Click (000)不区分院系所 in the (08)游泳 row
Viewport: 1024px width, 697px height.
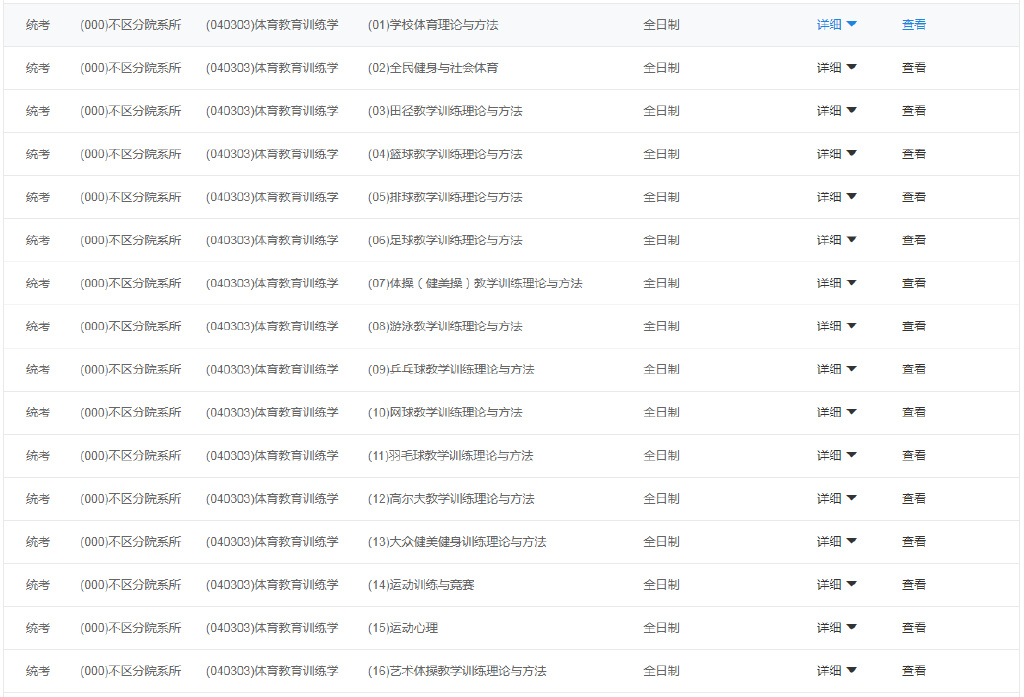coord(131,327)
